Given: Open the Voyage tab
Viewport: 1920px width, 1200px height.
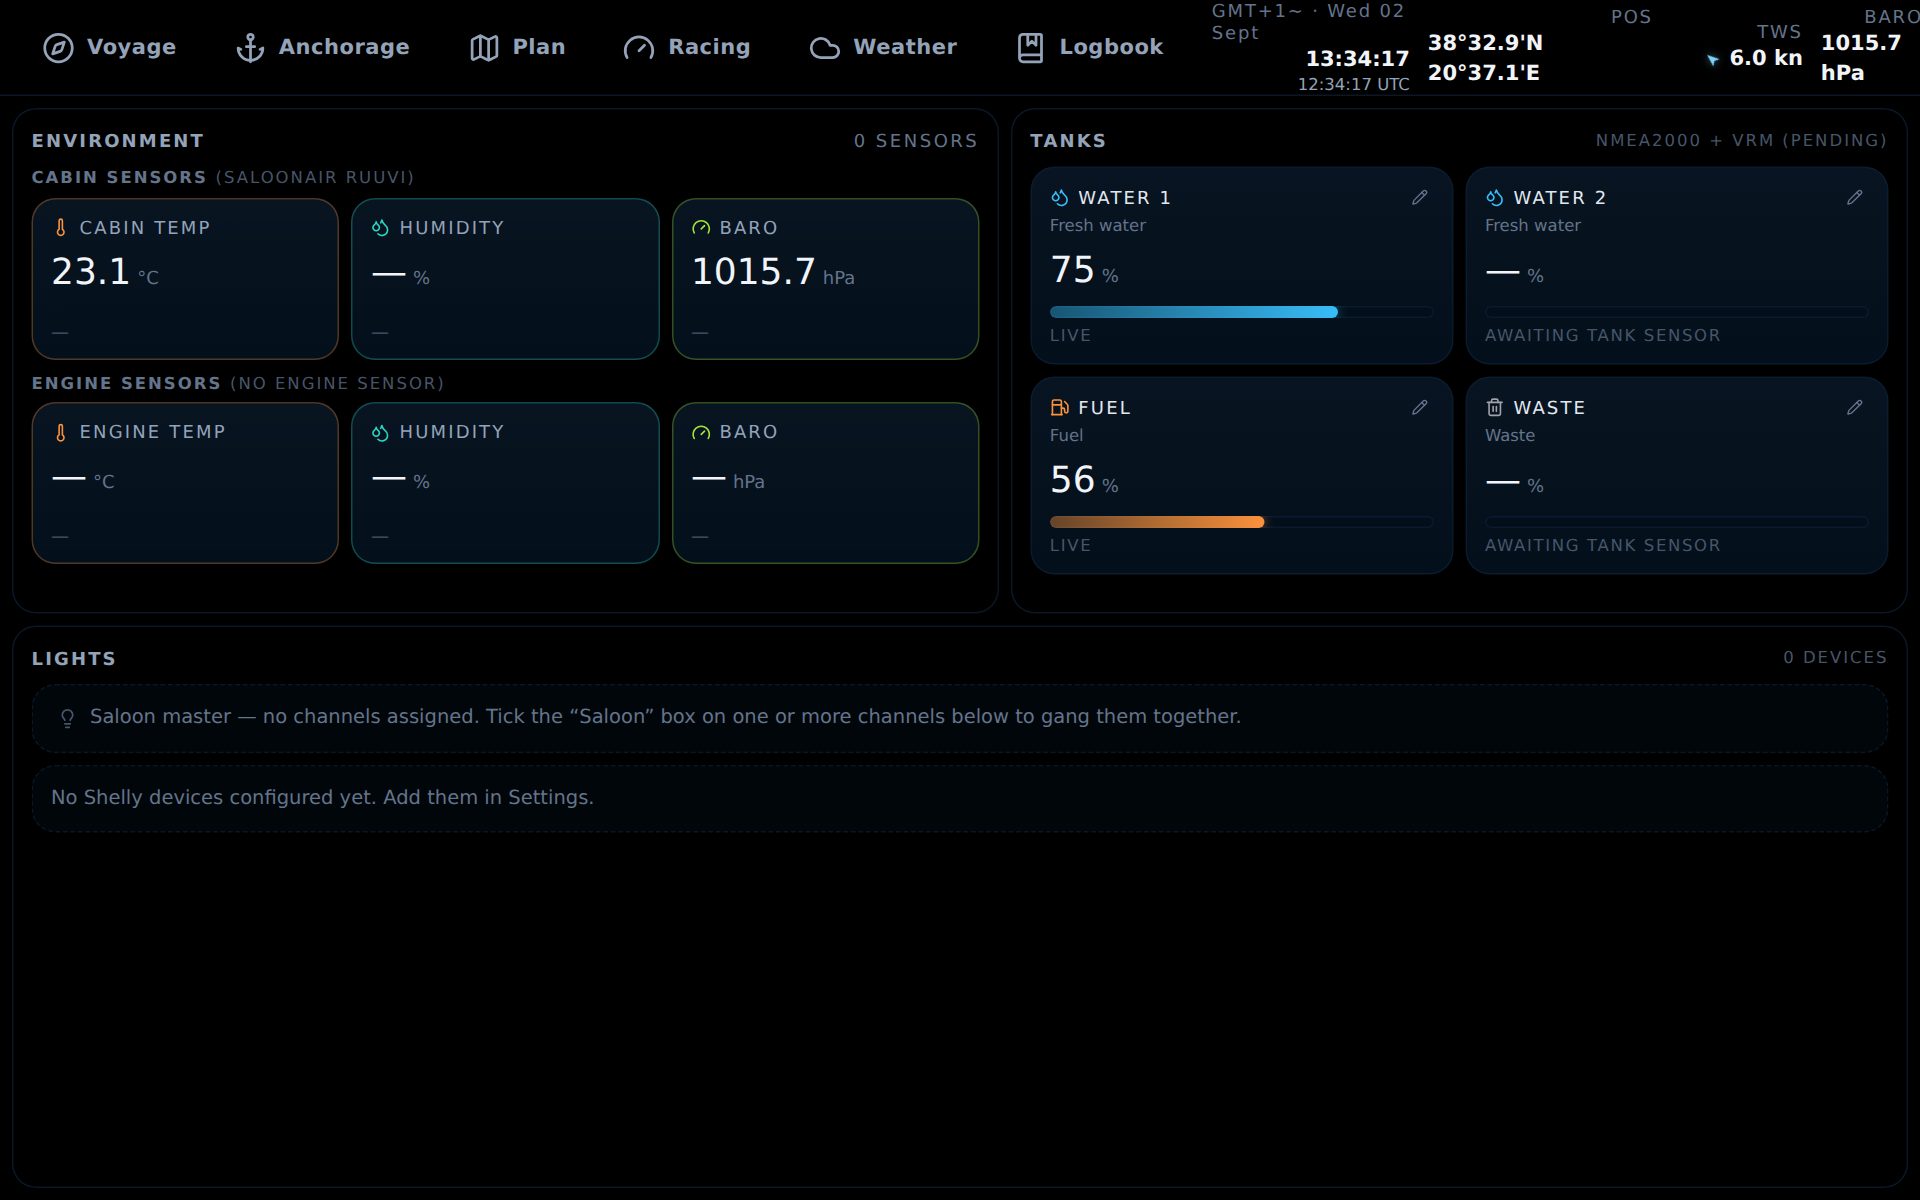Looking at the screenshot, I should click(x=110, y=47).
